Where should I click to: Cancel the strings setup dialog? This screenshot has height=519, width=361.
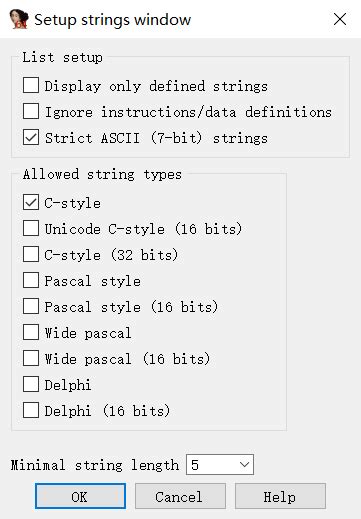180,496
